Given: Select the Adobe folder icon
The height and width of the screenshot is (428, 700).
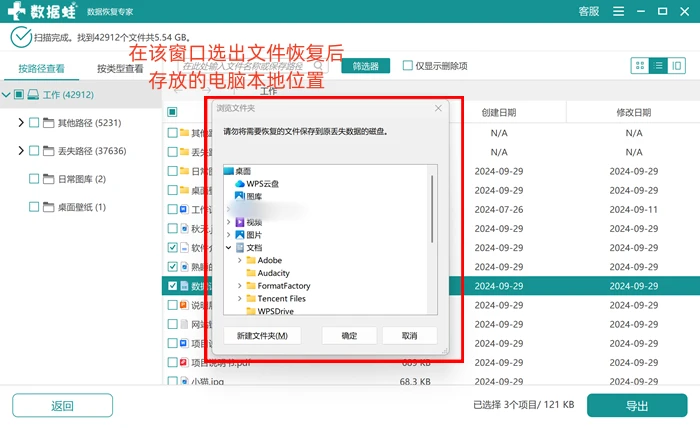Looking at the screenshot, I should (251, 260).
